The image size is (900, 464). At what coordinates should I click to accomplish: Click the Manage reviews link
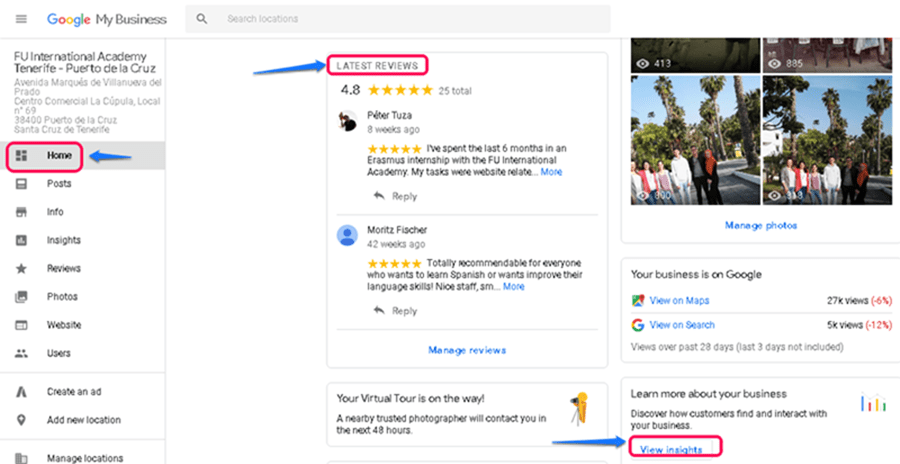pyautogui.click(x=467, y=350)
